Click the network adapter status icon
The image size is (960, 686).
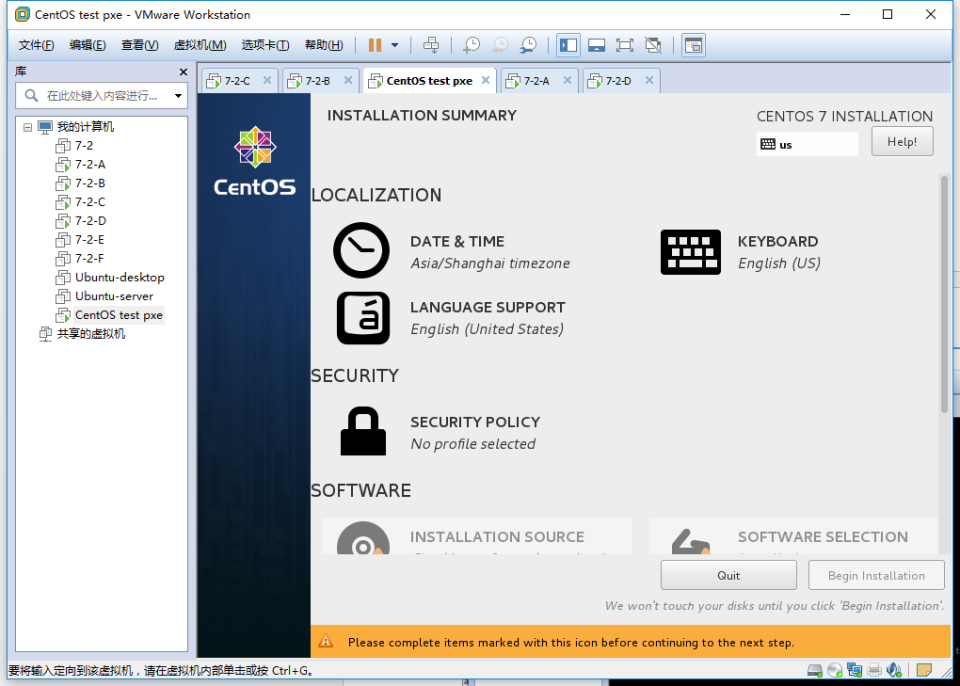coord(854,669)
